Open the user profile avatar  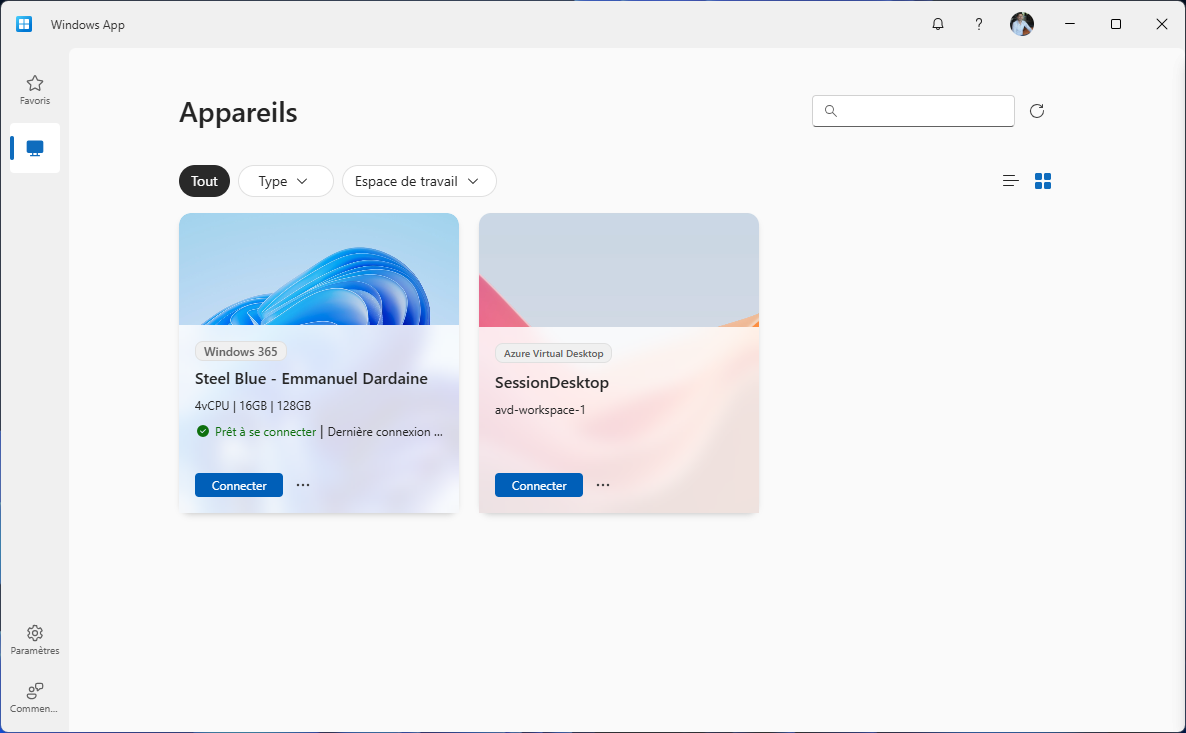click(1022, 24)
